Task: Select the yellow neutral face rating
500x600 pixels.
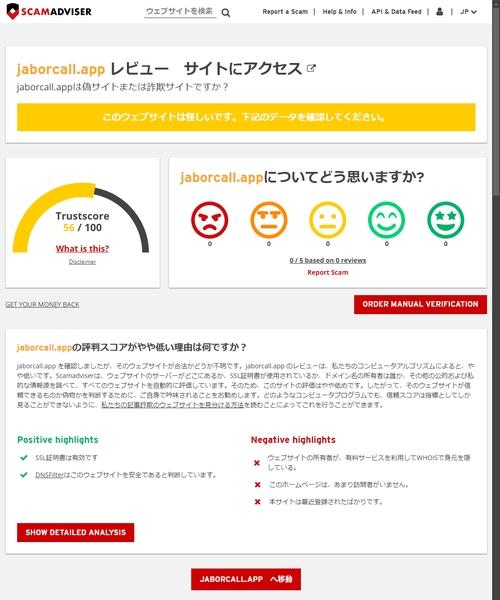Action: [327, 220]
